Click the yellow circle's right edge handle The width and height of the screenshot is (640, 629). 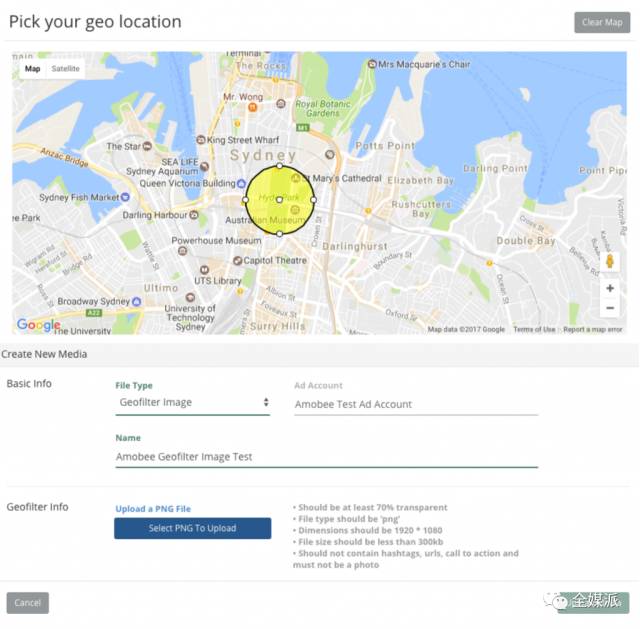click(313, 200)
